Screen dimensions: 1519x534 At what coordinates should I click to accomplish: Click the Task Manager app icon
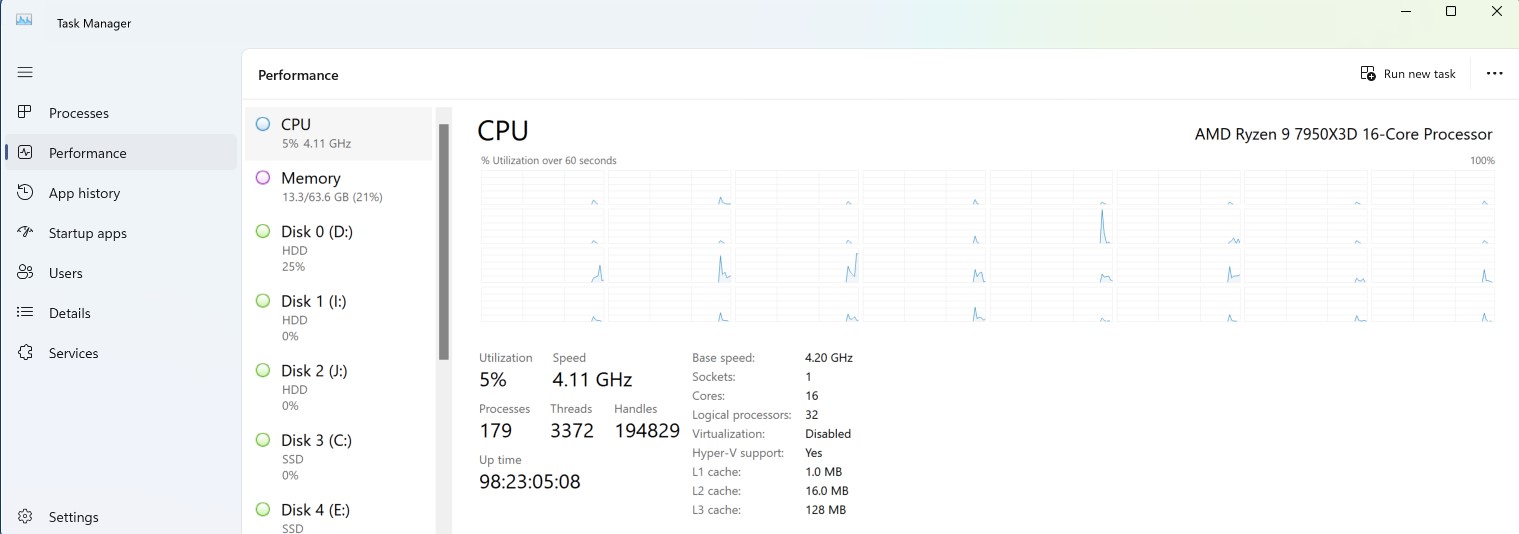click(24, 20)
